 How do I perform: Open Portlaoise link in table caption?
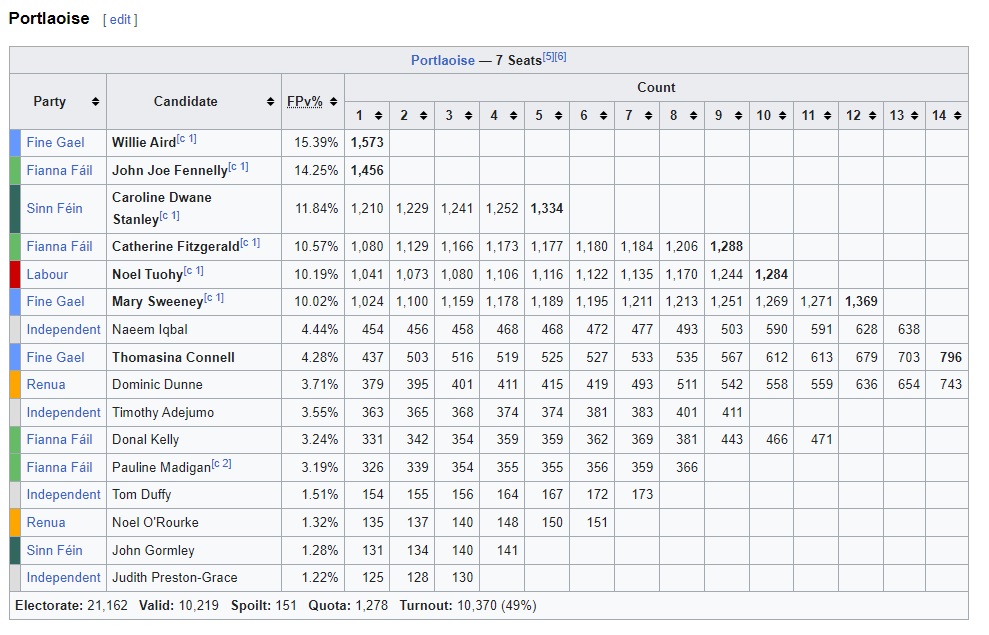point(443,60)
